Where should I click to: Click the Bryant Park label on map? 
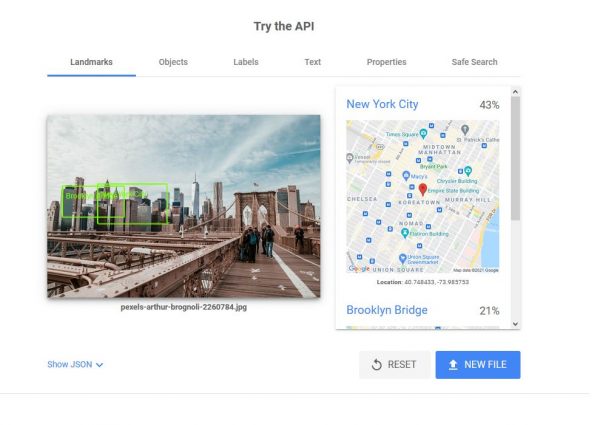coord(434,167)
